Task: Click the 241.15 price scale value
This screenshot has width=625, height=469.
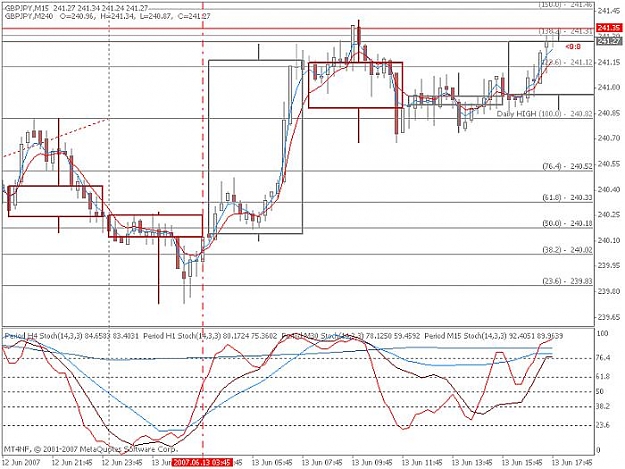Action: pyautogui.click(x=609, y=62)
